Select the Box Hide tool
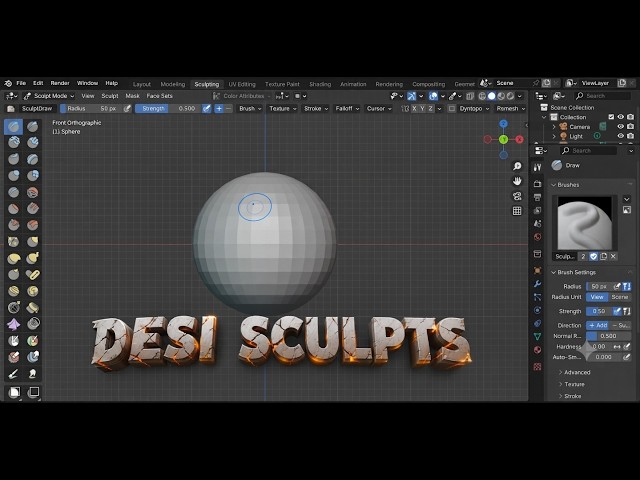Viewport: 640px width, 480px height. [33, 392]
